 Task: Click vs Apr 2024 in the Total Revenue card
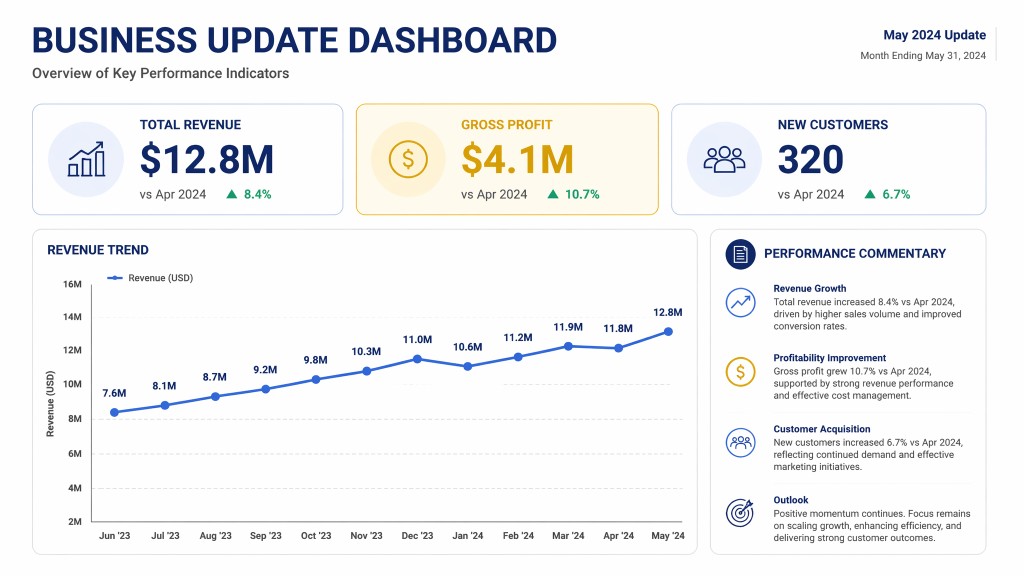(x=172, y=194)
